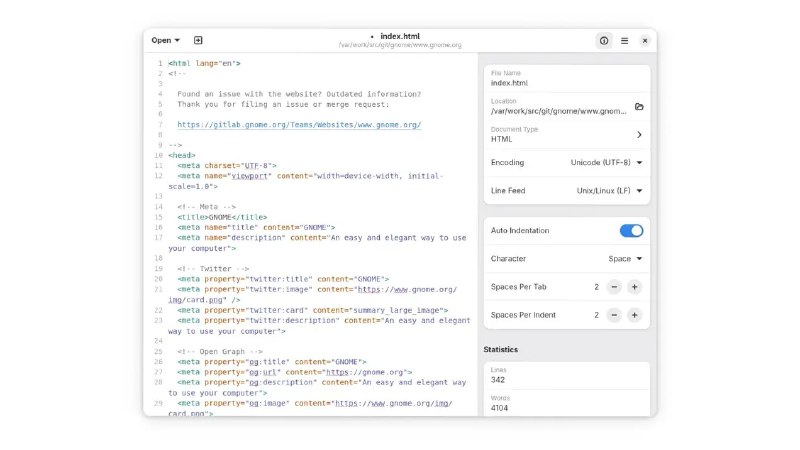Open Document Type HTML chevron

click(x=639, y=135)
